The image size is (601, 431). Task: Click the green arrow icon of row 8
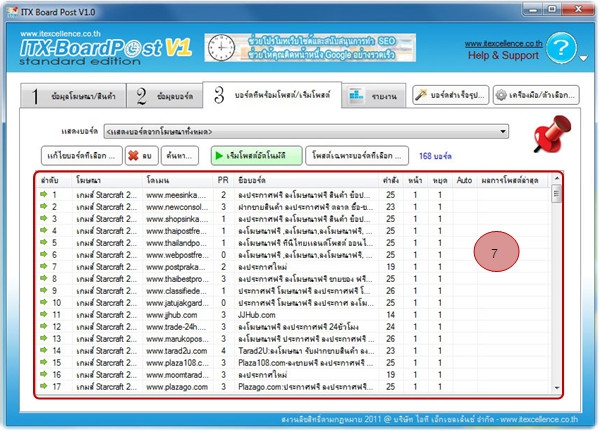(x=44, y=278)
